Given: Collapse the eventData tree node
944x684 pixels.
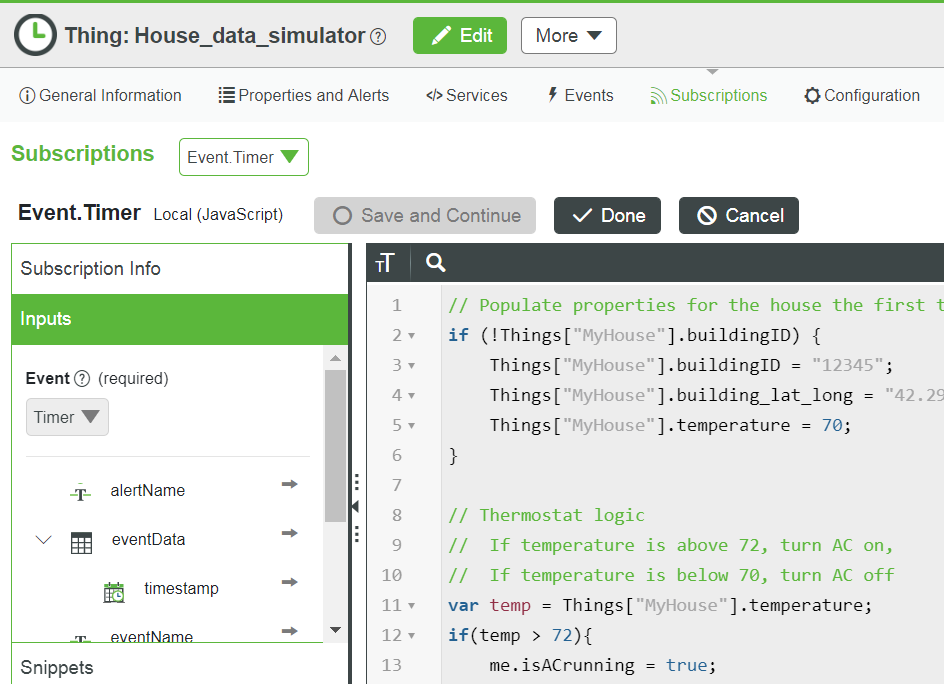Looking at the screenshot, I should click(43, 540).
